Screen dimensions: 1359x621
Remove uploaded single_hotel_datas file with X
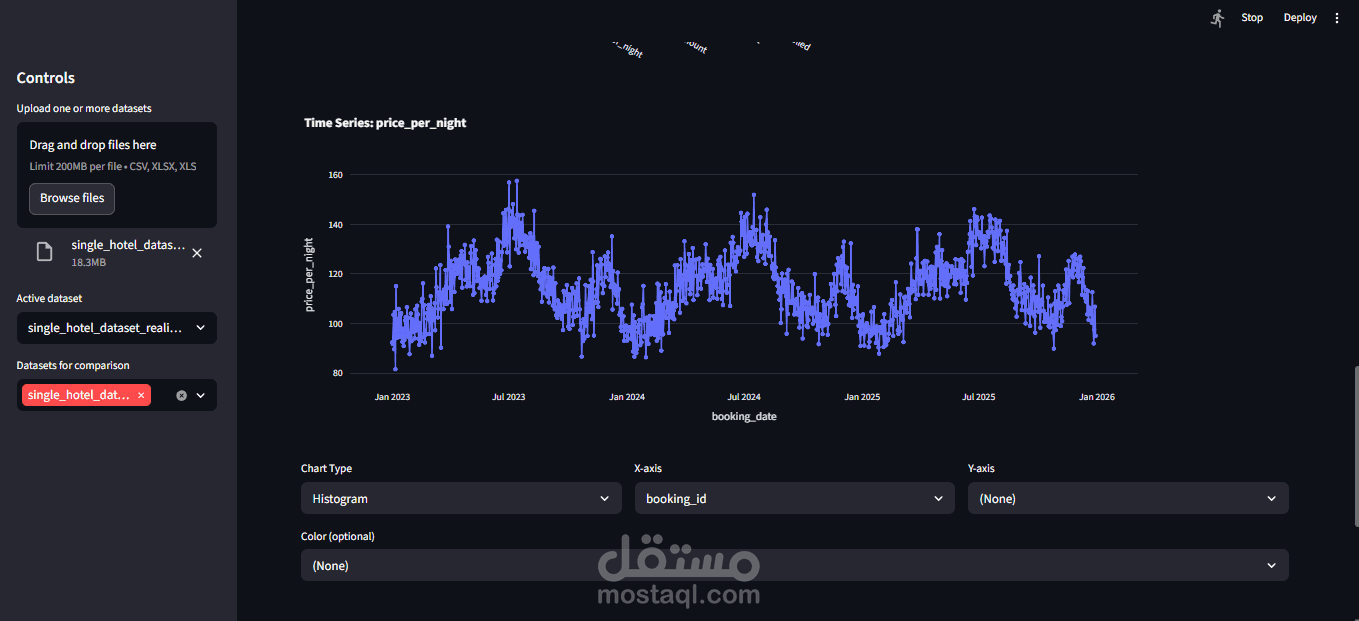point(197,253)
